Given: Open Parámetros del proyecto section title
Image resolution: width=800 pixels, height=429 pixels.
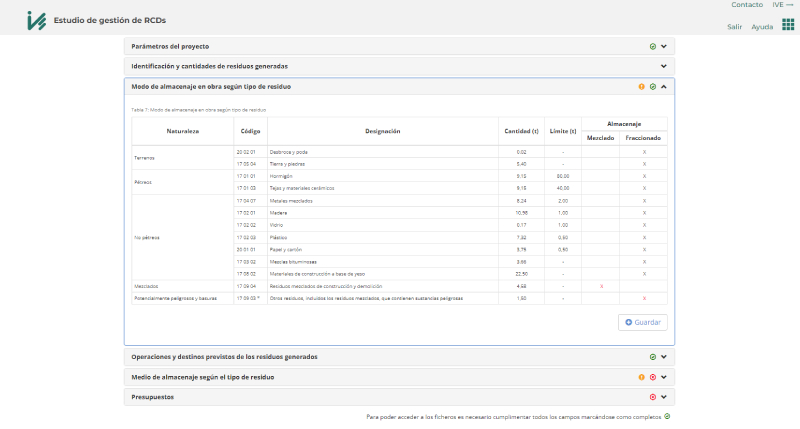Looking at the screenshot, I should pyautogui.click(x=170, y=46).
